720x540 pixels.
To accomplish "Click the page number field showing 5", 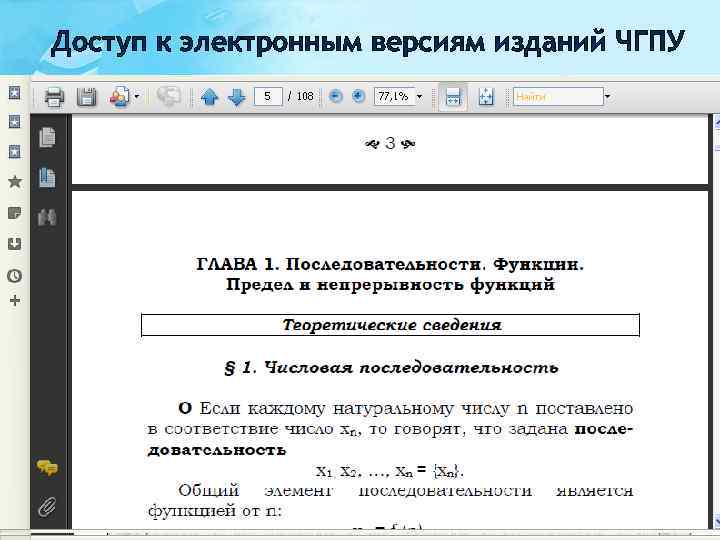I will pyautogui.click(x=268, y=96).
